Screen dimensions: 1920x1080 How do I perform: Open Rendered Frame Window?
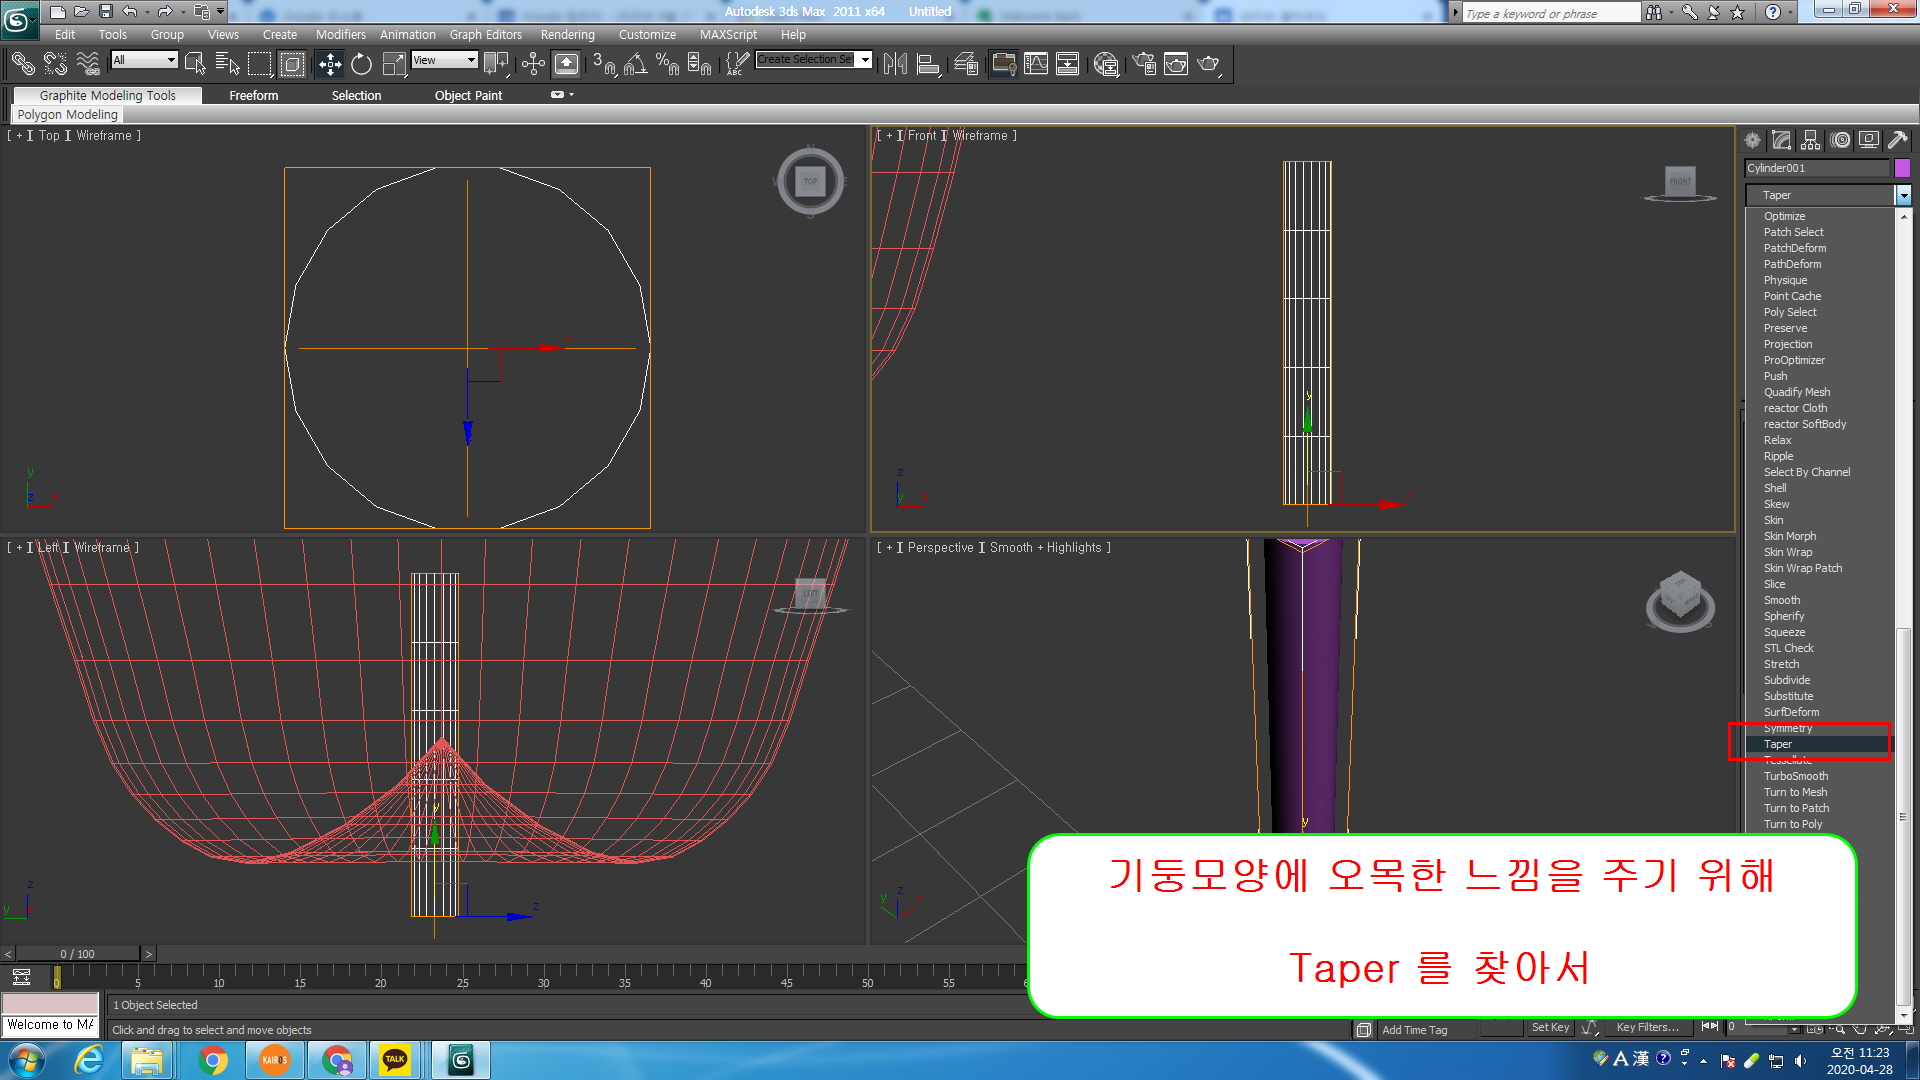point(1176,64)
